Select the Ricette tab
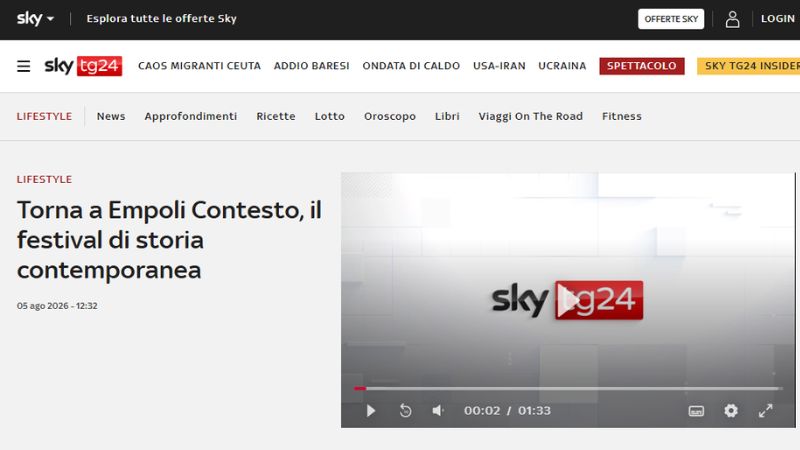The height and width of the screenshot is (450, 800). [276, 116]
